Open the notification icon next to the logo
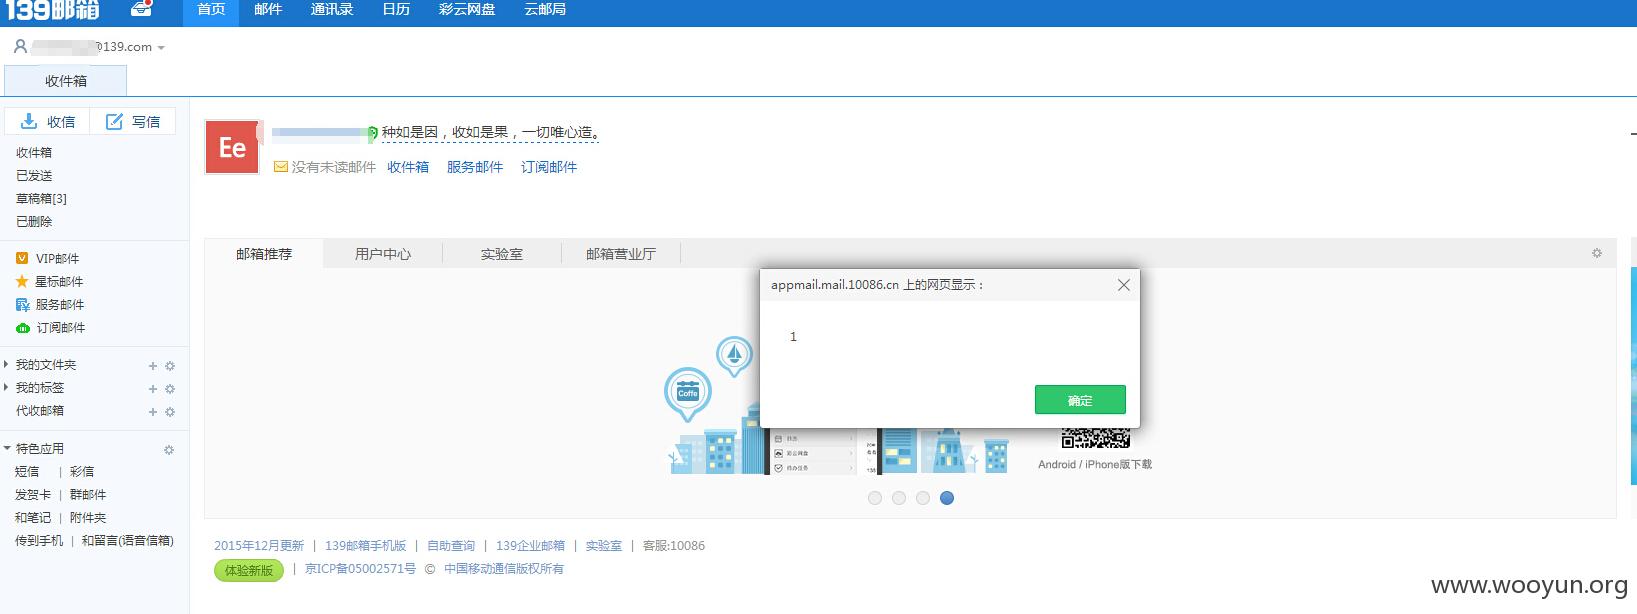This screenshot has width=1637, height=614. [142, 9]
